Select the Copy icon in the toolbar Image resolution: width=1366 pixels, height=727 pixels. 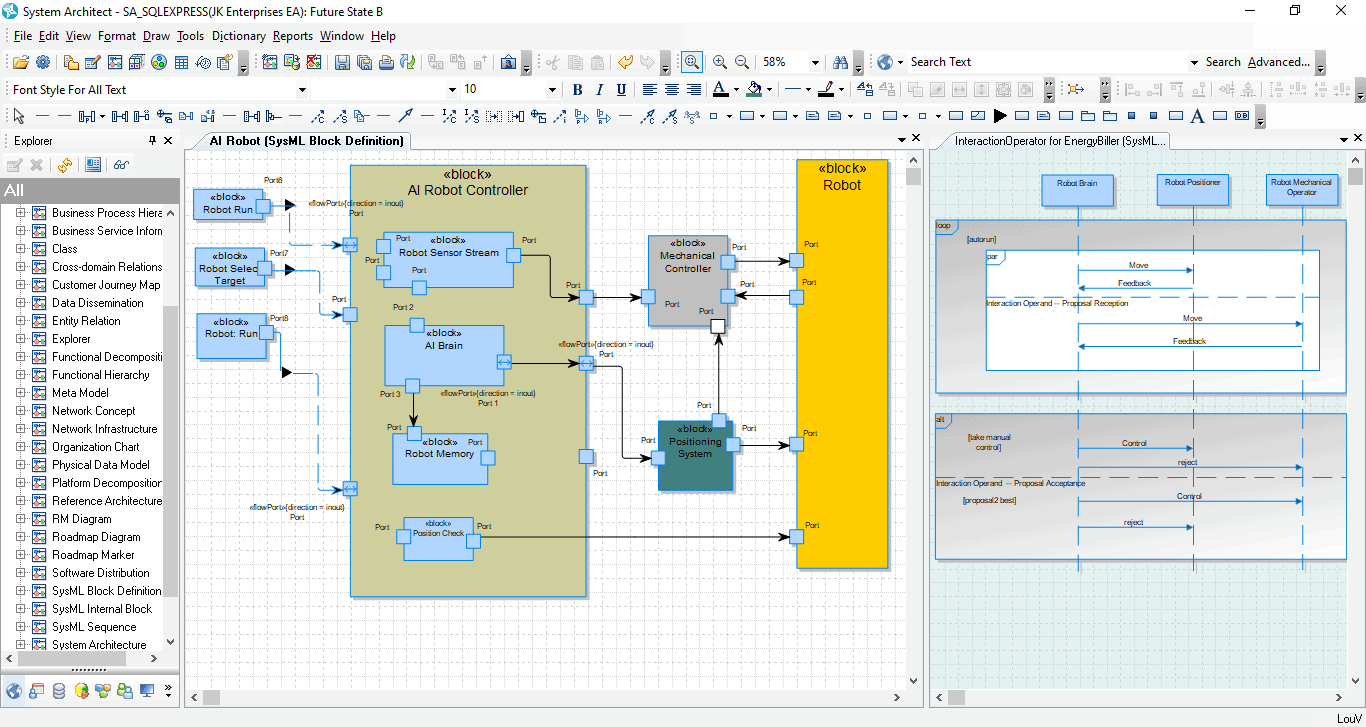(573, 62)
